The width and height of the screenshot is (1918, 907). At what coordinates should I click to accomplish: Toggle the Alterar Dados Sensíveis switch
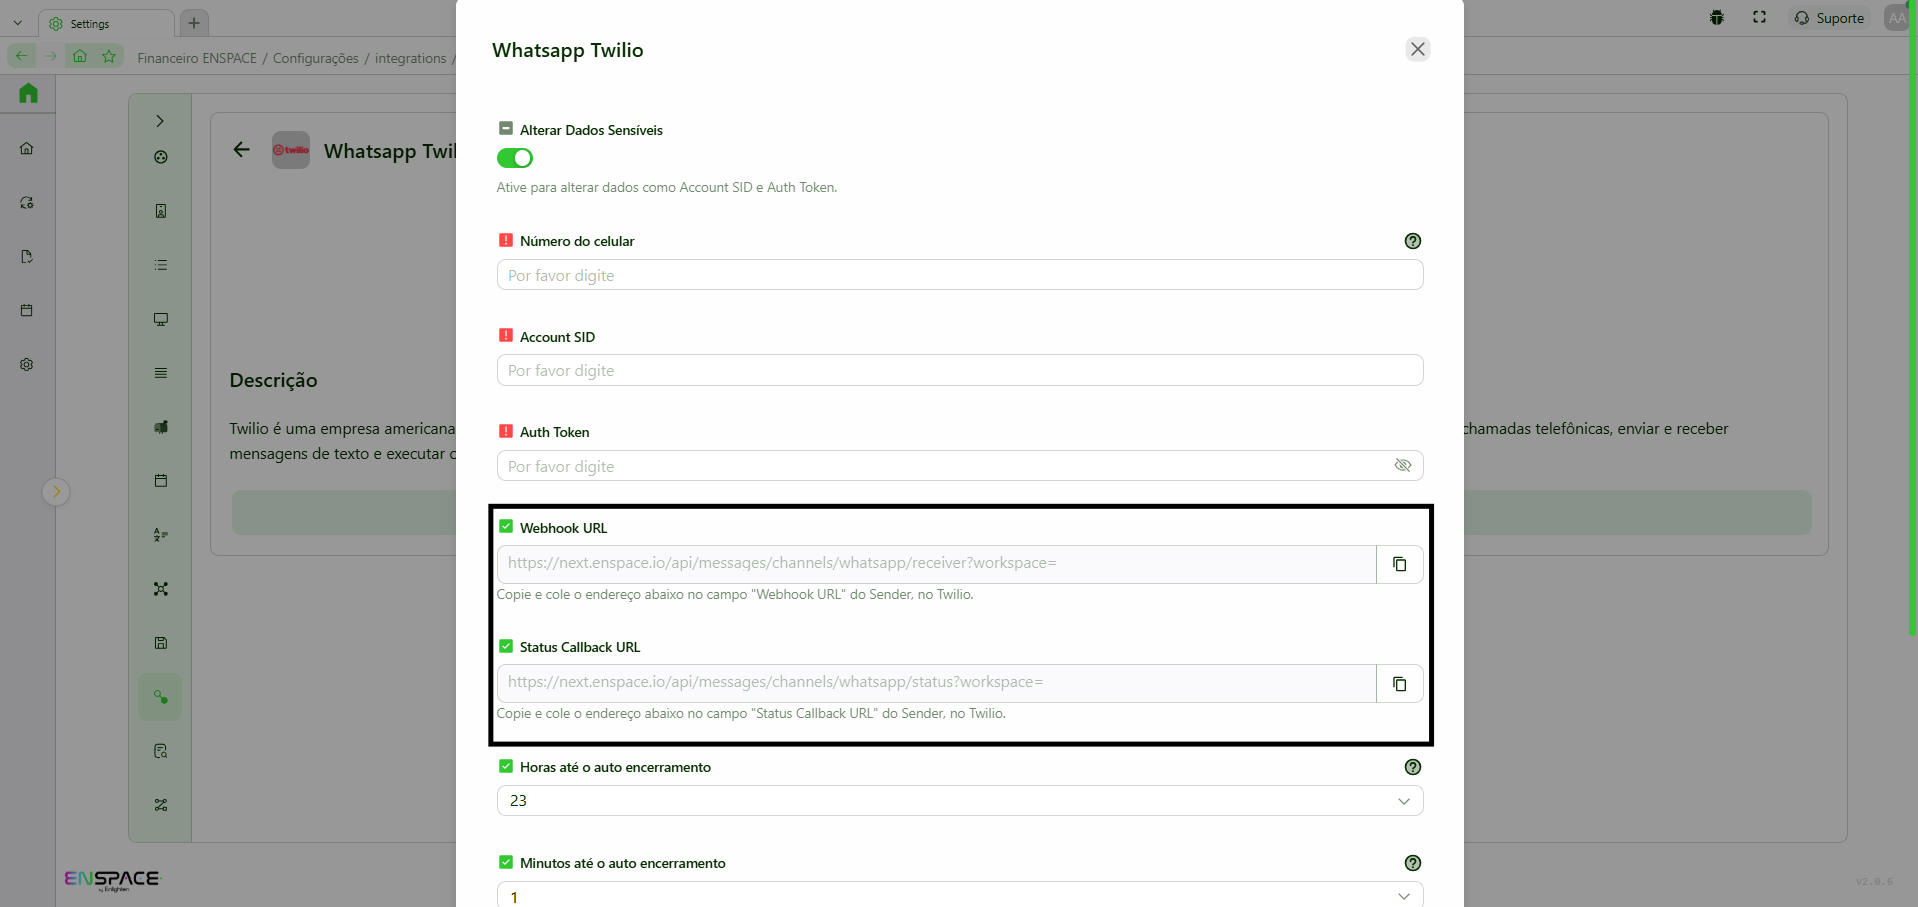515,158
